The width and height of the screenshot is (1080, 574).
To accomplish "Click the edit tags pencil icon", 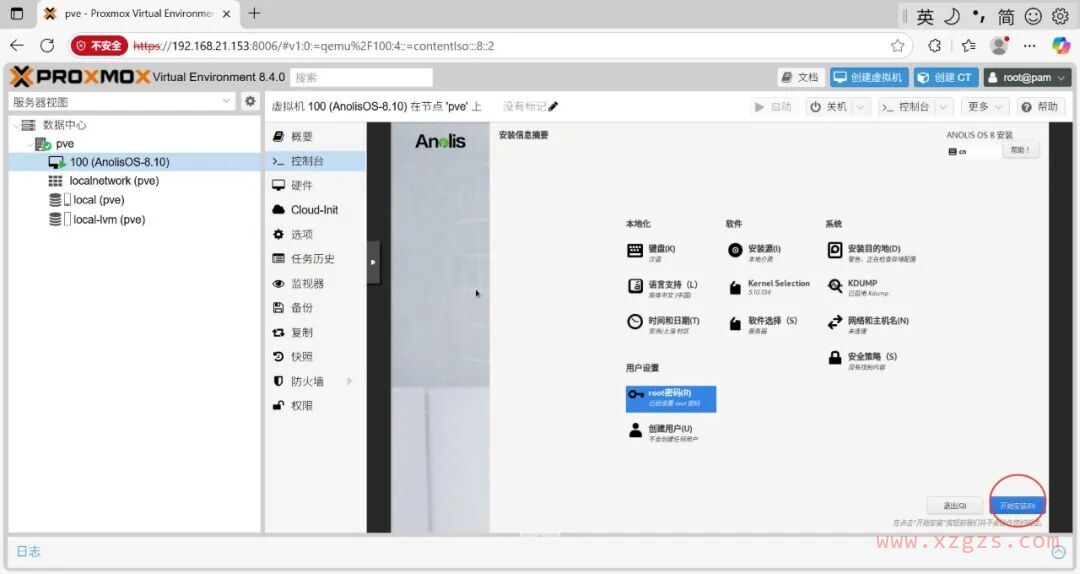I will tap(554, 107).
